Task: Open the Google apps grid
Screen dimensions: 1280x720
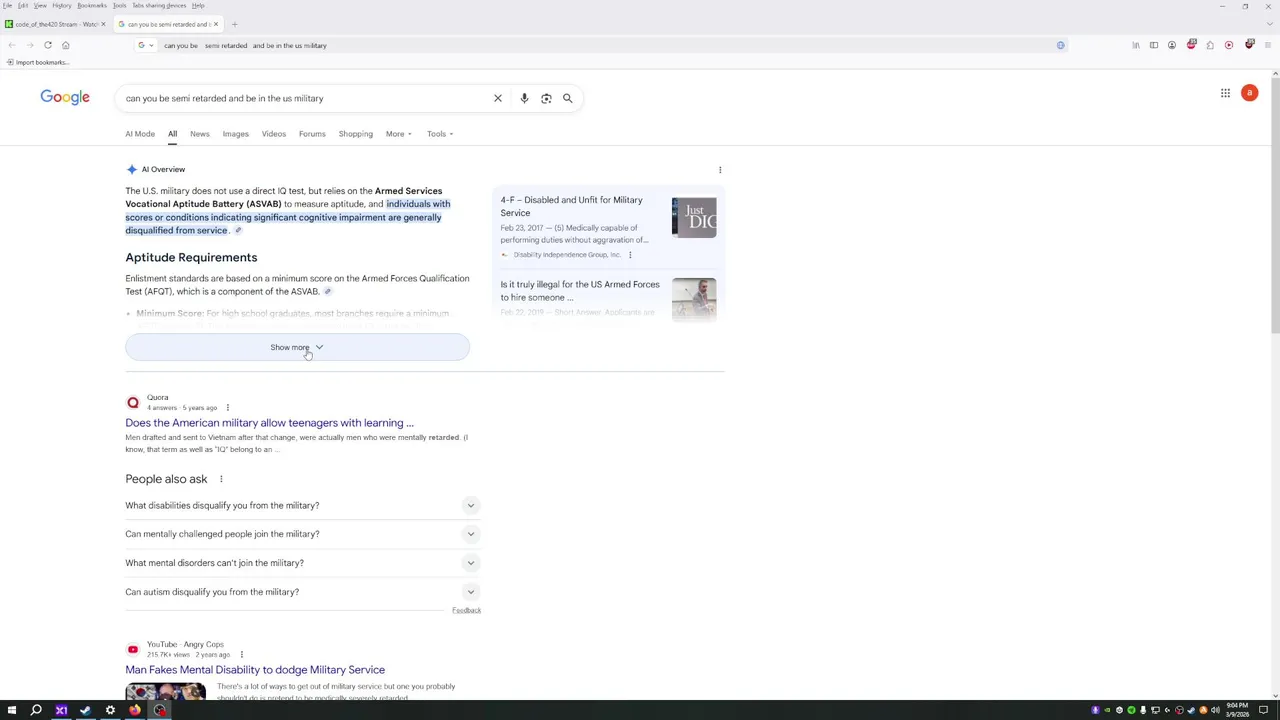Action: coord(1225,93)
